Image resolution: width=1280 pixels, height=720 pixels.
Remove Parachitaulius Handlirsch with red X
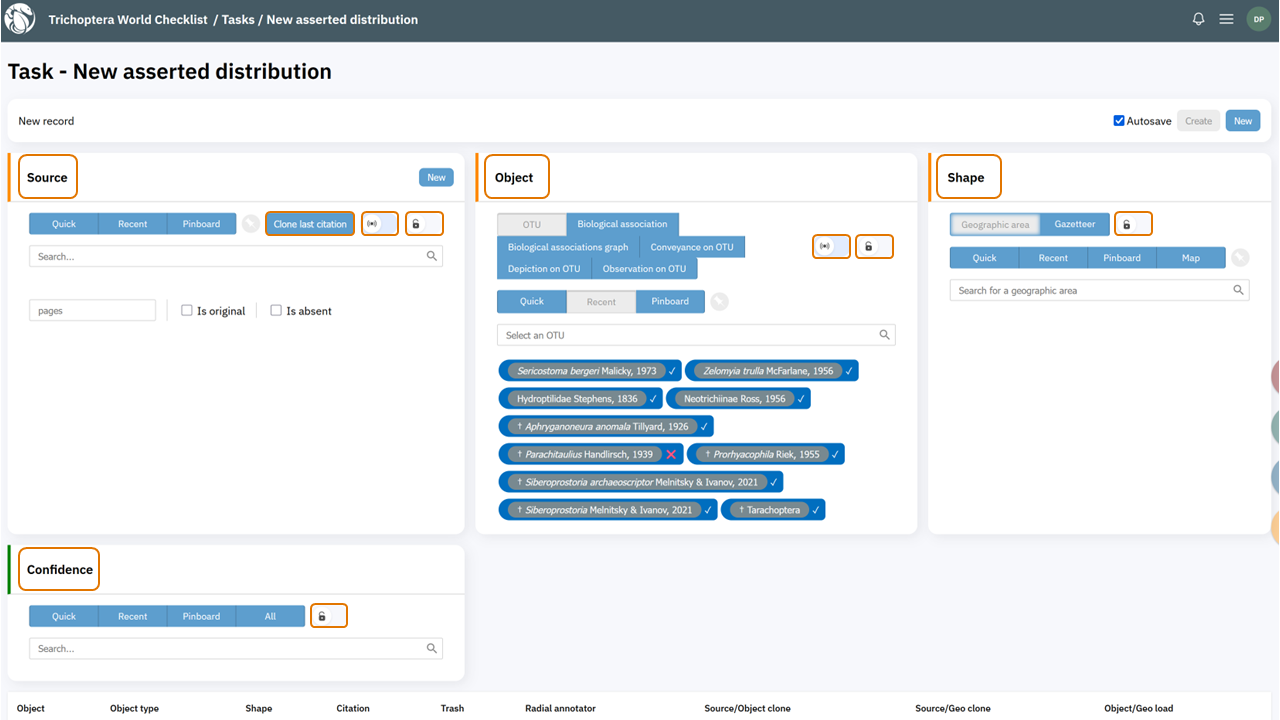point(671,455)
